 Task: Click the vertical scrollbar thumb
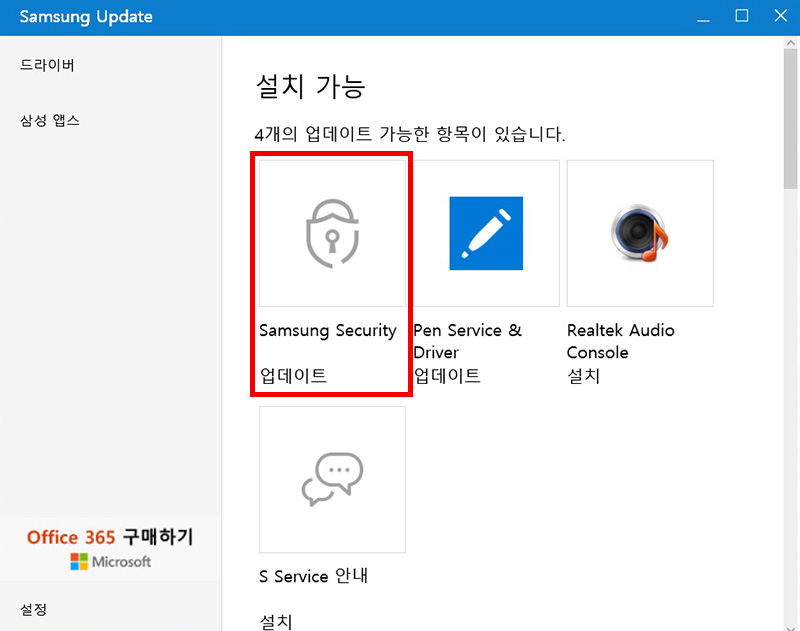click(791, 118)
